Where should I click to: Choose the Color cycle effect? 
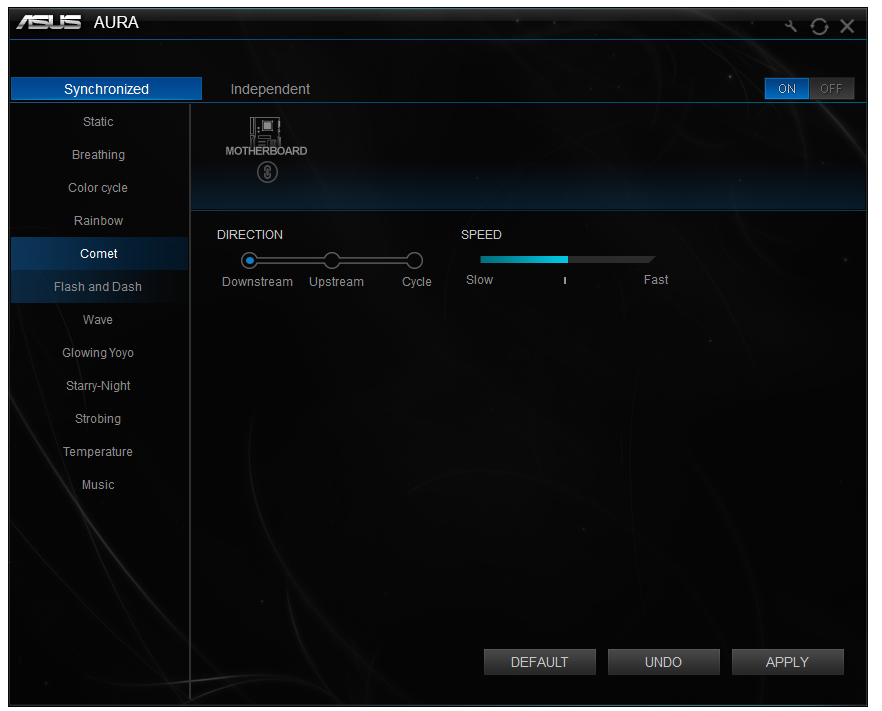coord(98,188)
